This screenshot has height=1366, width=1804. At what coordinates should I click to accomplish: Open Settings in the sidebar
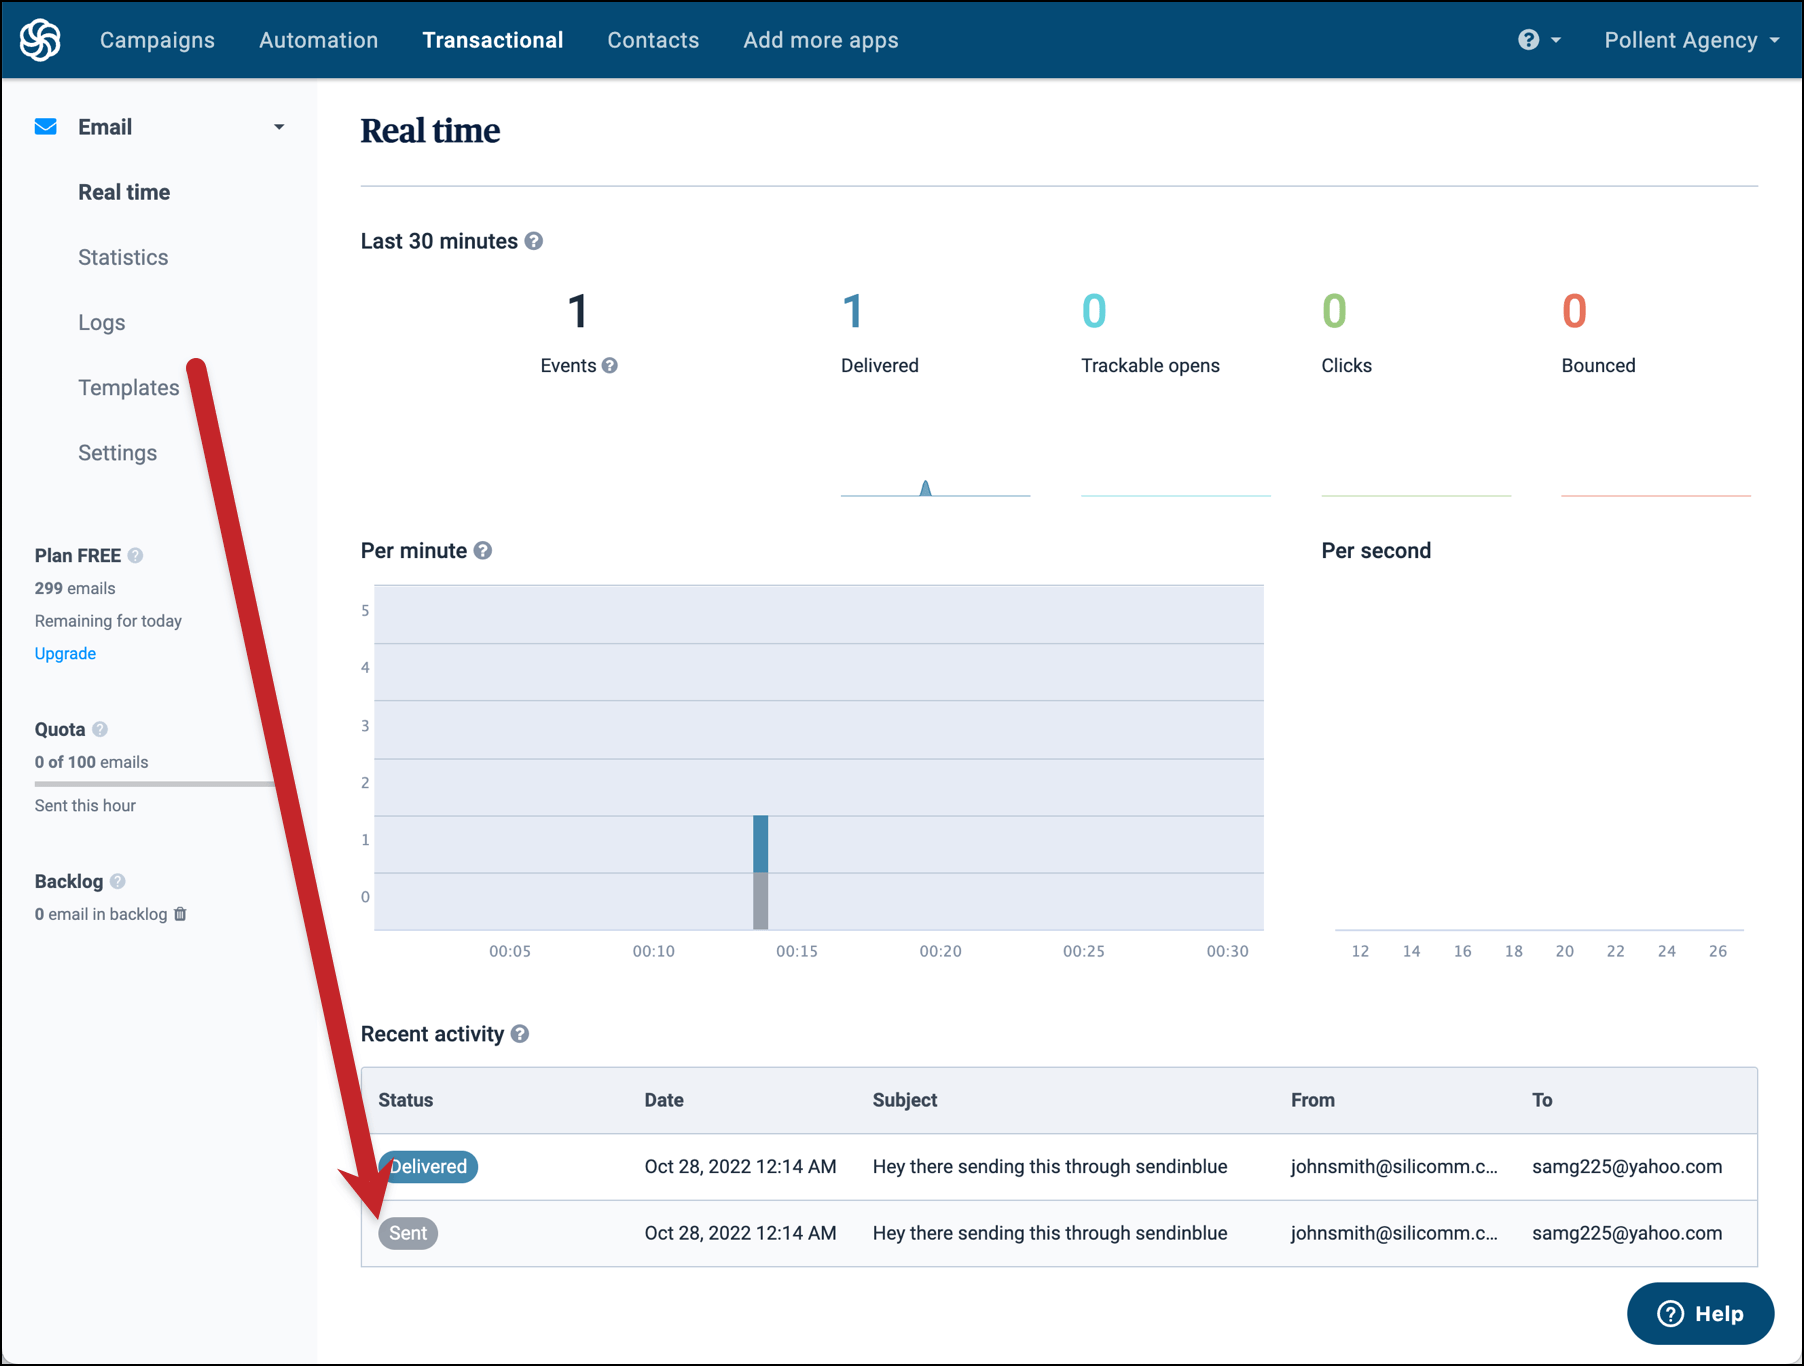[118, 452]
